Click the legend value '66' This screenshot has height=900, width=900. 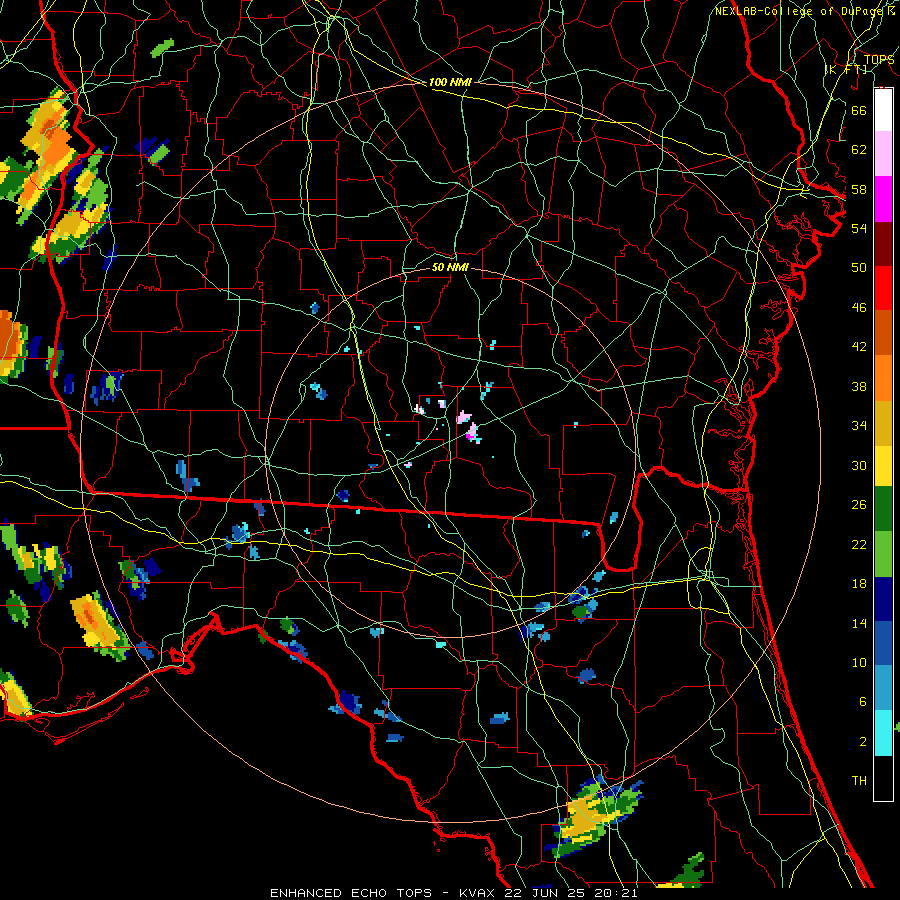859,110
